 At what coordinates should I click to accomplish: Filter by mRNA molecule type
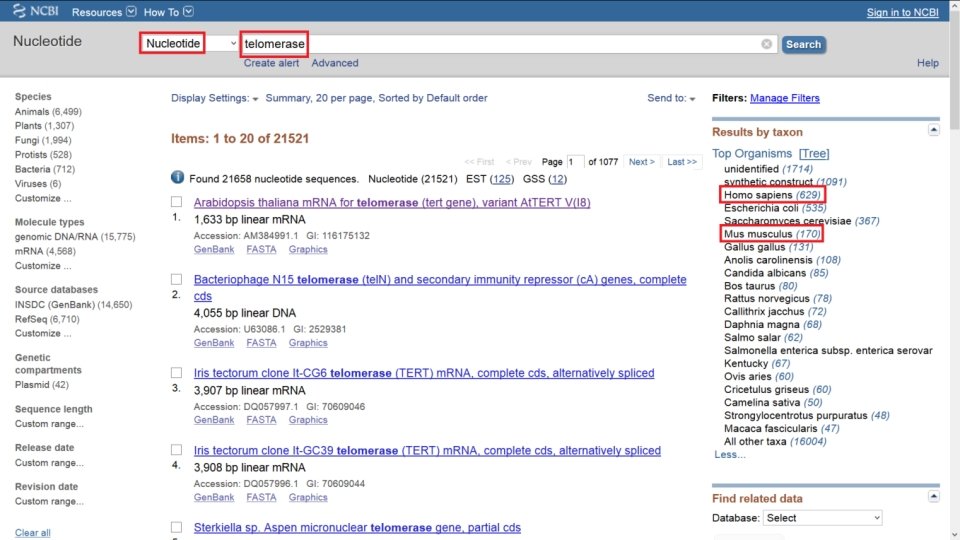point(45,251)
